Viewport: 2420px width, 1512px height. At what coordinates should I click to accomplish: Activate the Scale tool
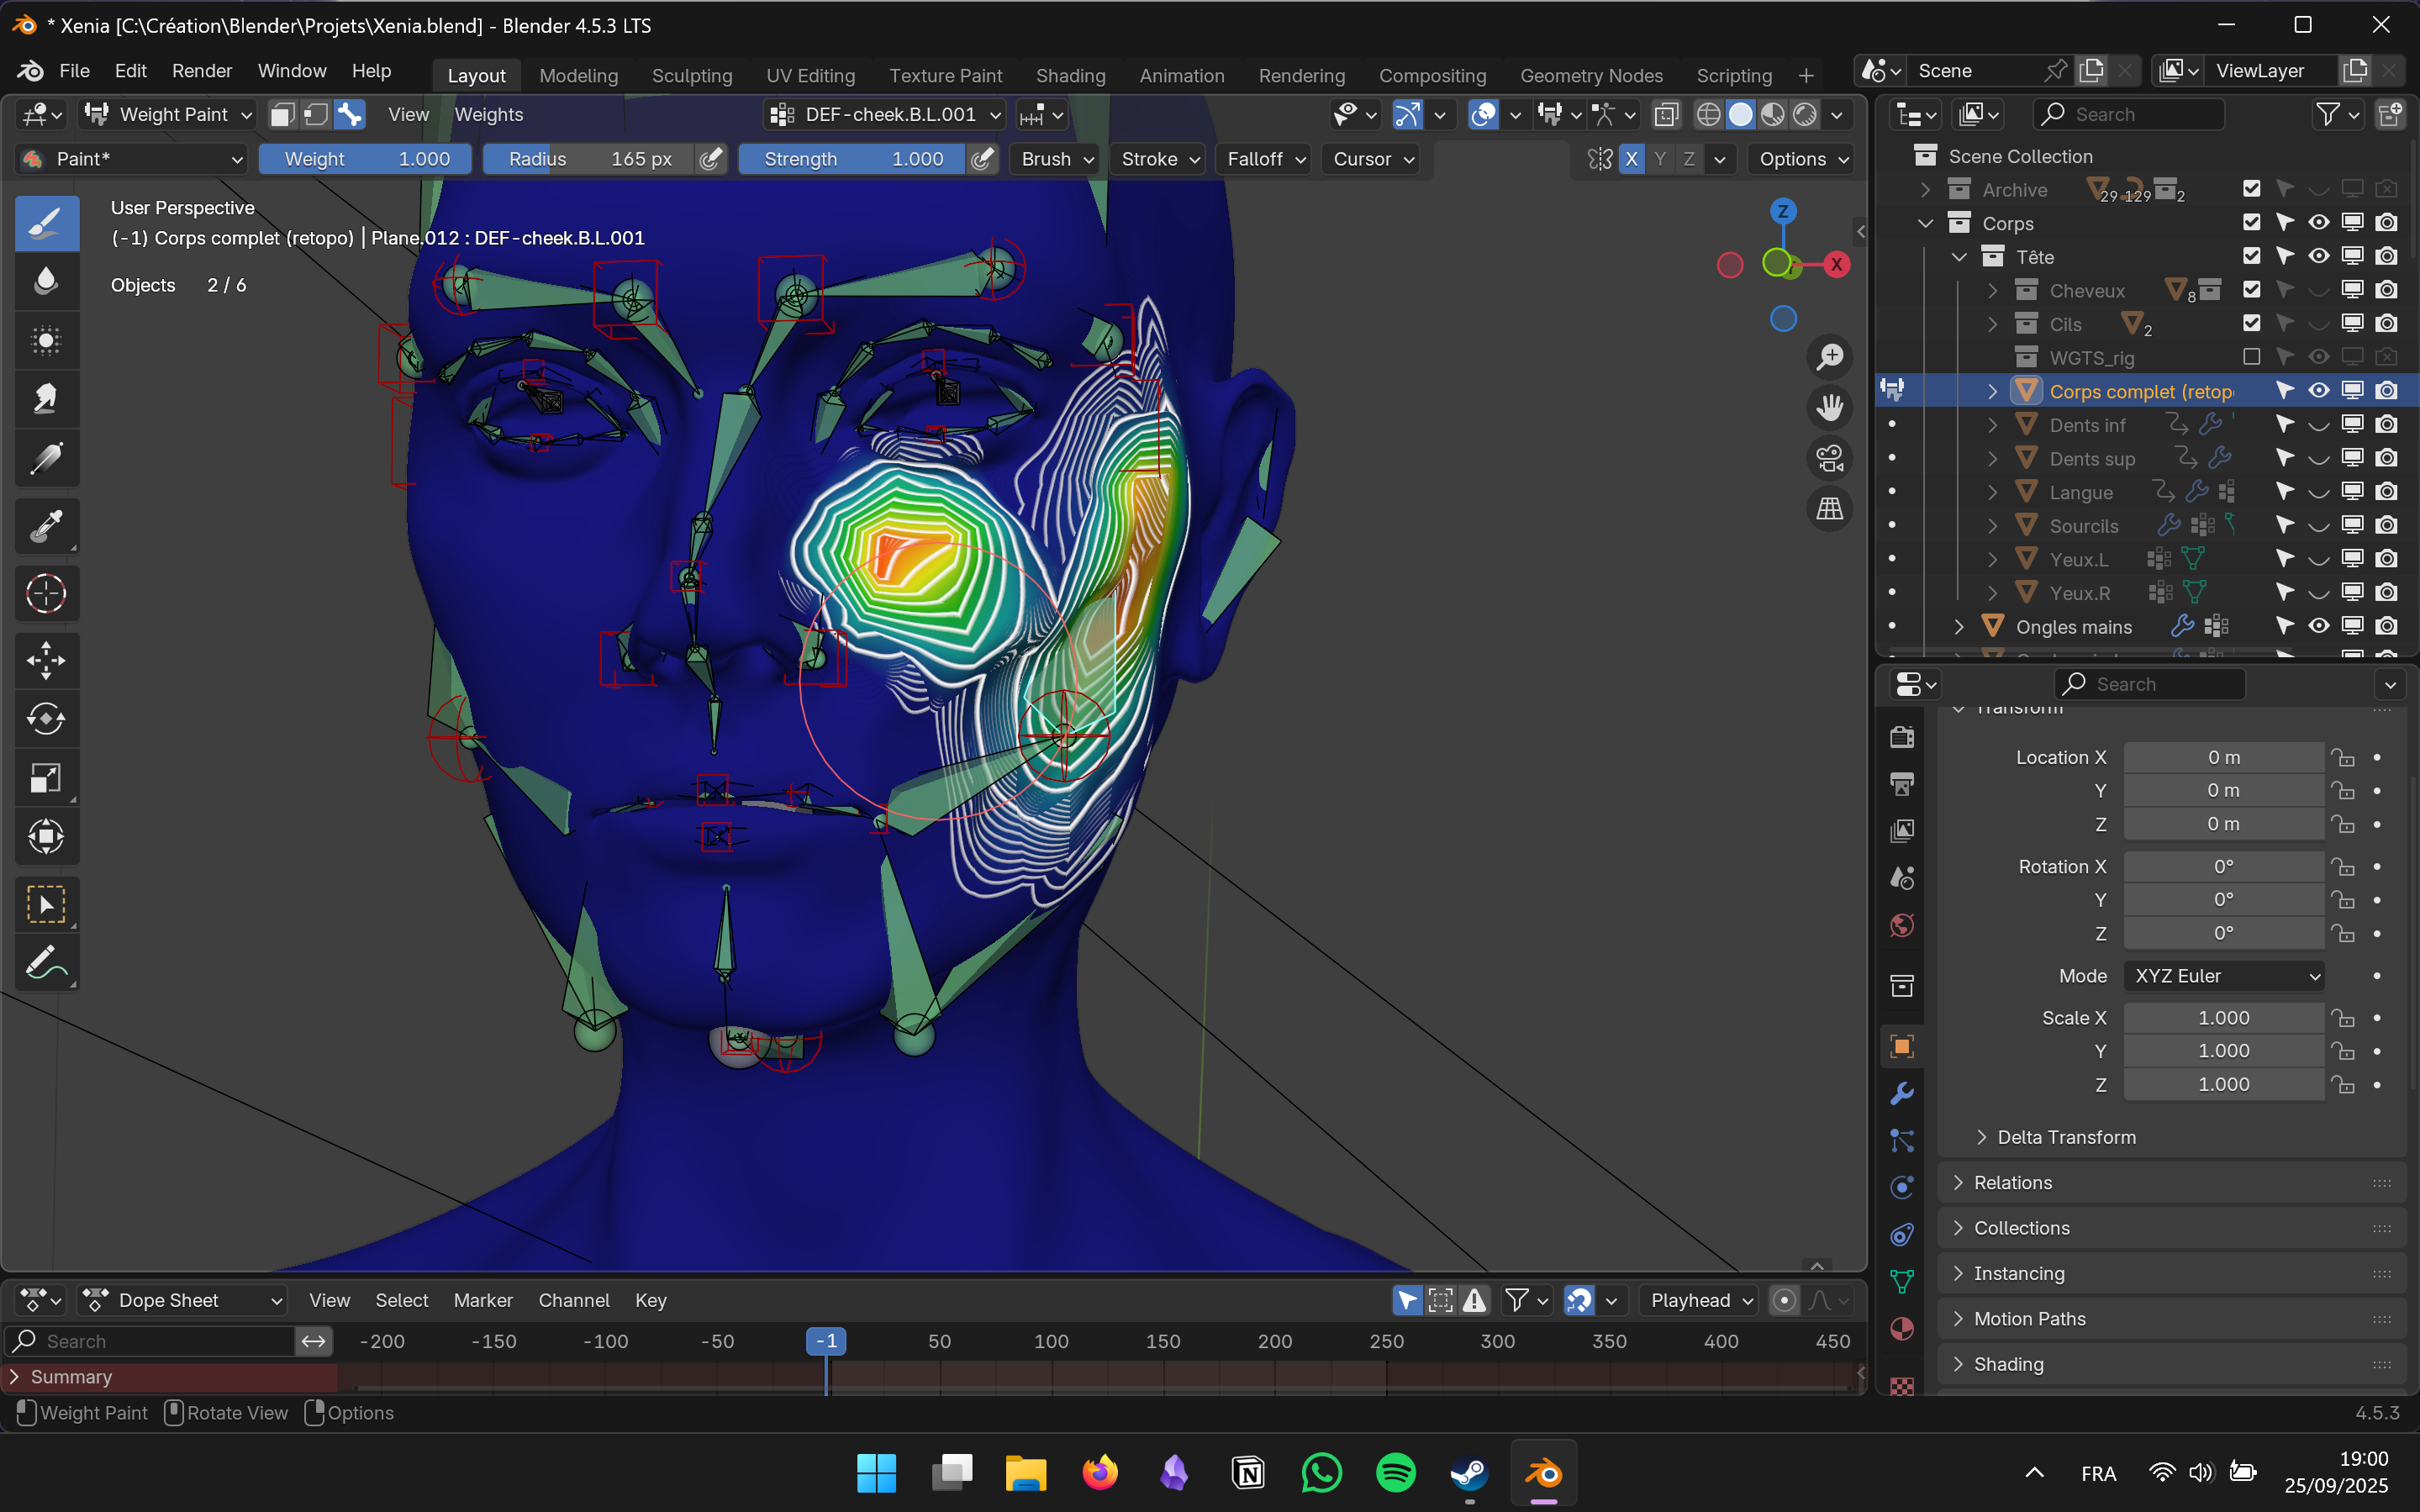tap(46, 778)
